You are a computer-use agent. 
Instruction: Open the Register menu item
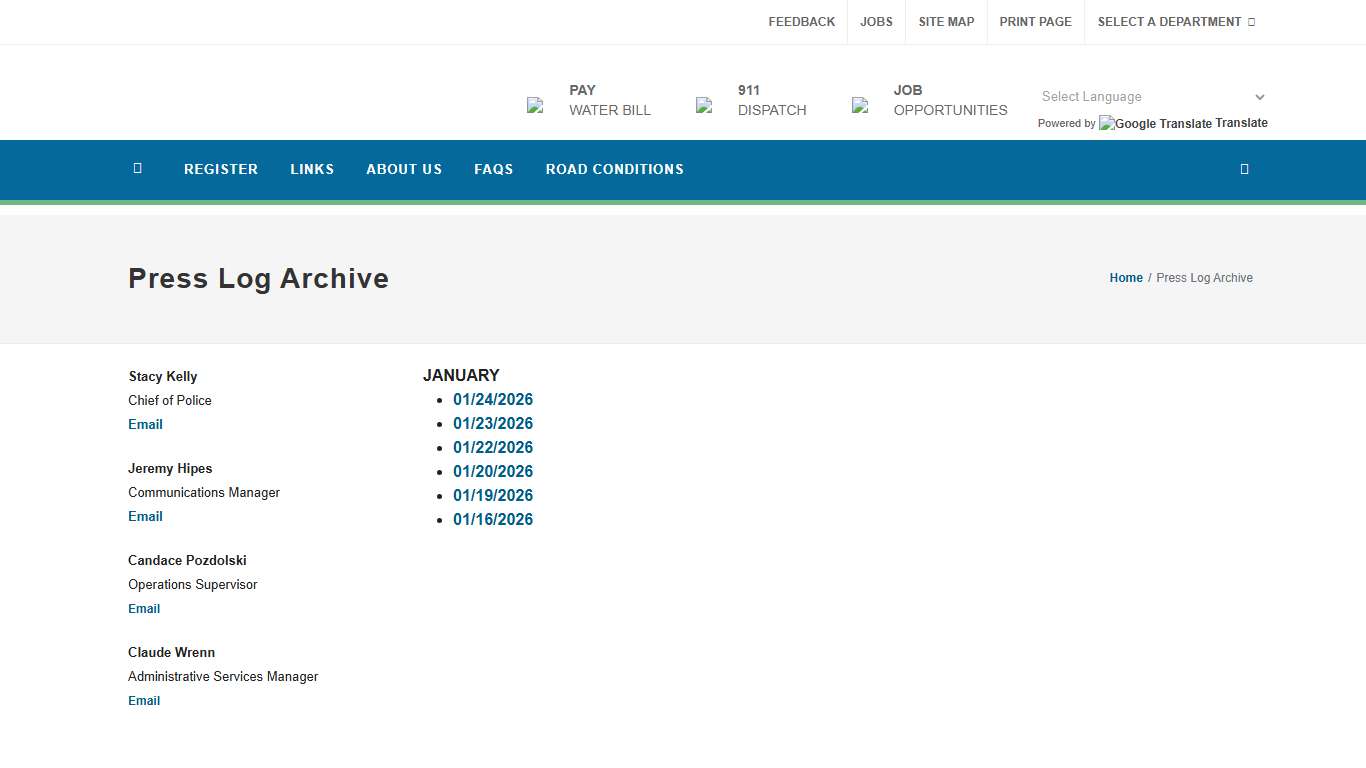click(x=221, y=169)
